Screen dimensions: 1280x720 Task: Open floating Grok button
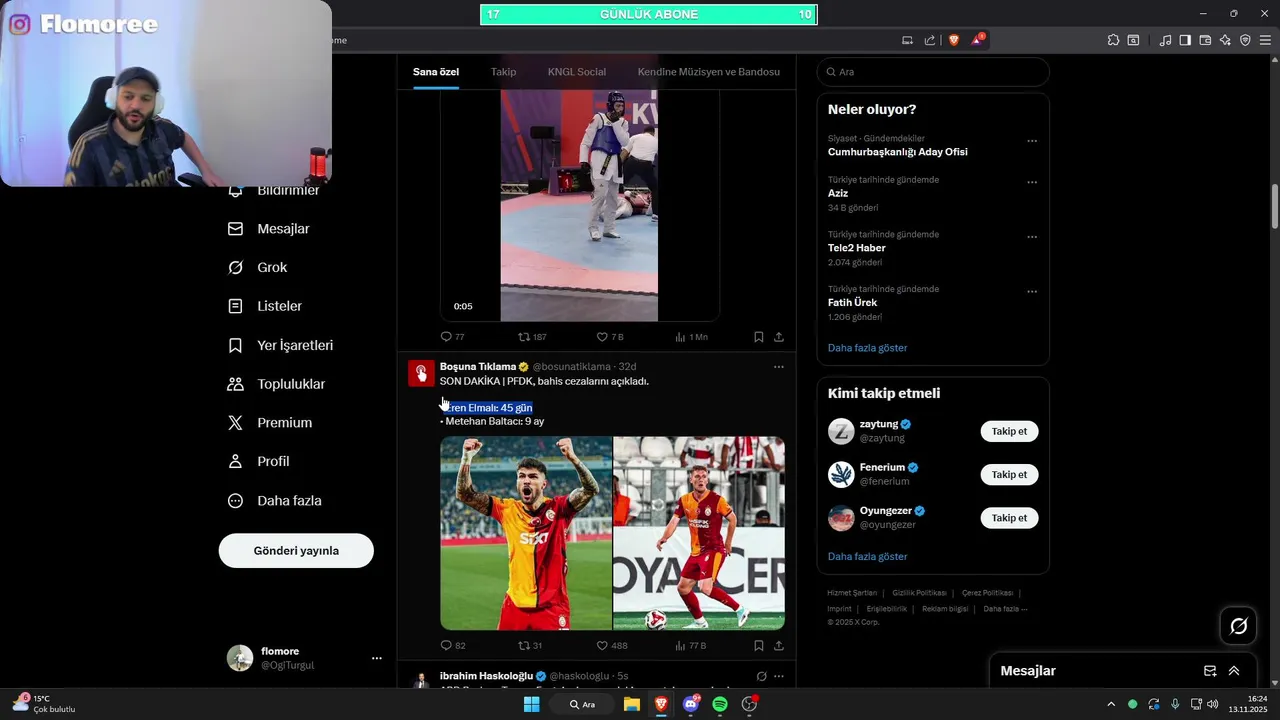[1238, 626]
